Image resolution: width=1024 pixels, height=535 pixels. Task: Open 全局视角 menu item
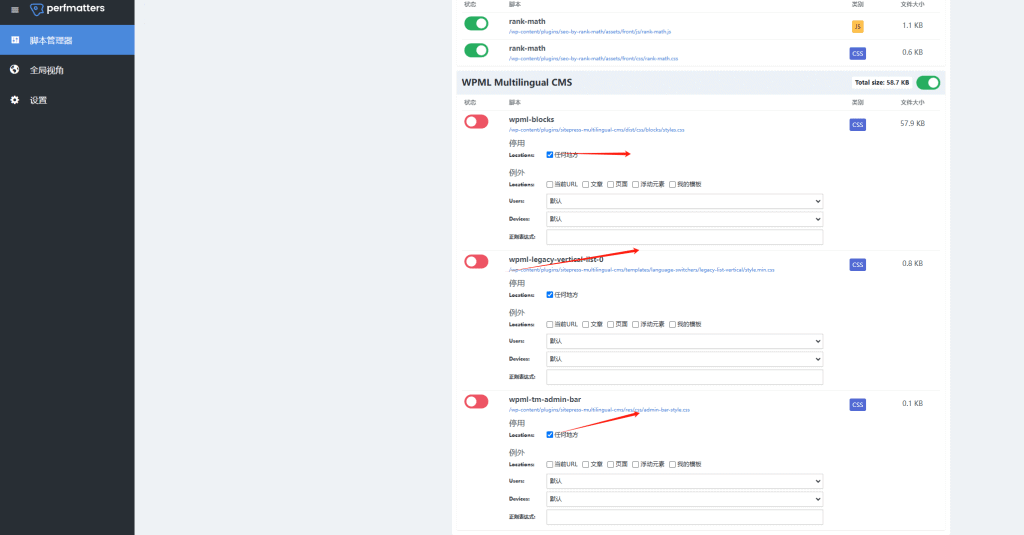click(x=67, y=70)
